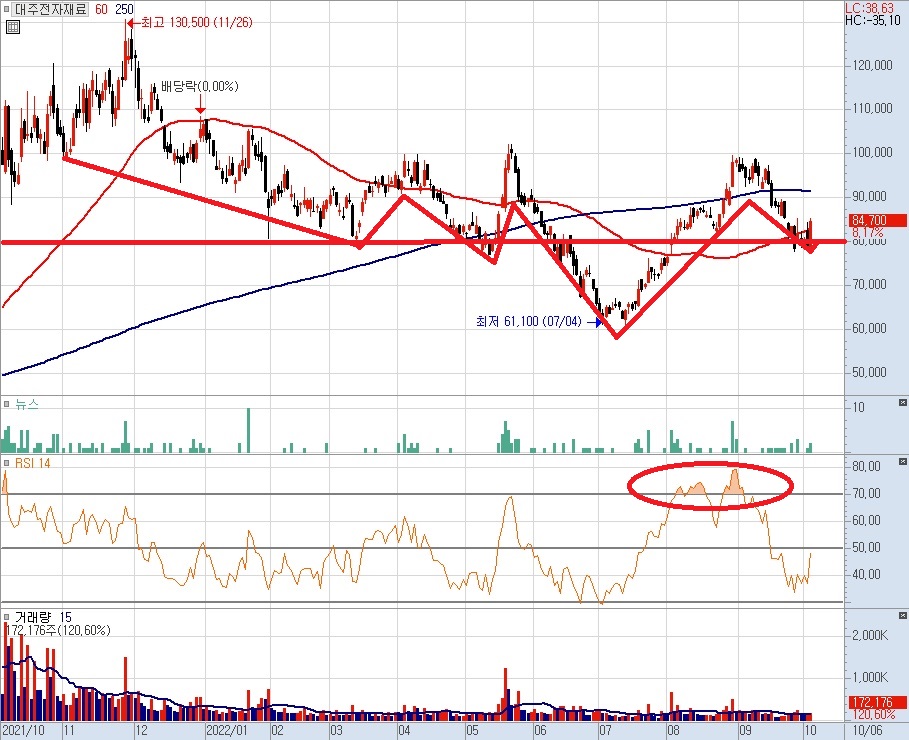Click the 110,000 price axis label
The height and width of the screenshot is (740, 909).
pyautogui.click(x=872, y=108)
